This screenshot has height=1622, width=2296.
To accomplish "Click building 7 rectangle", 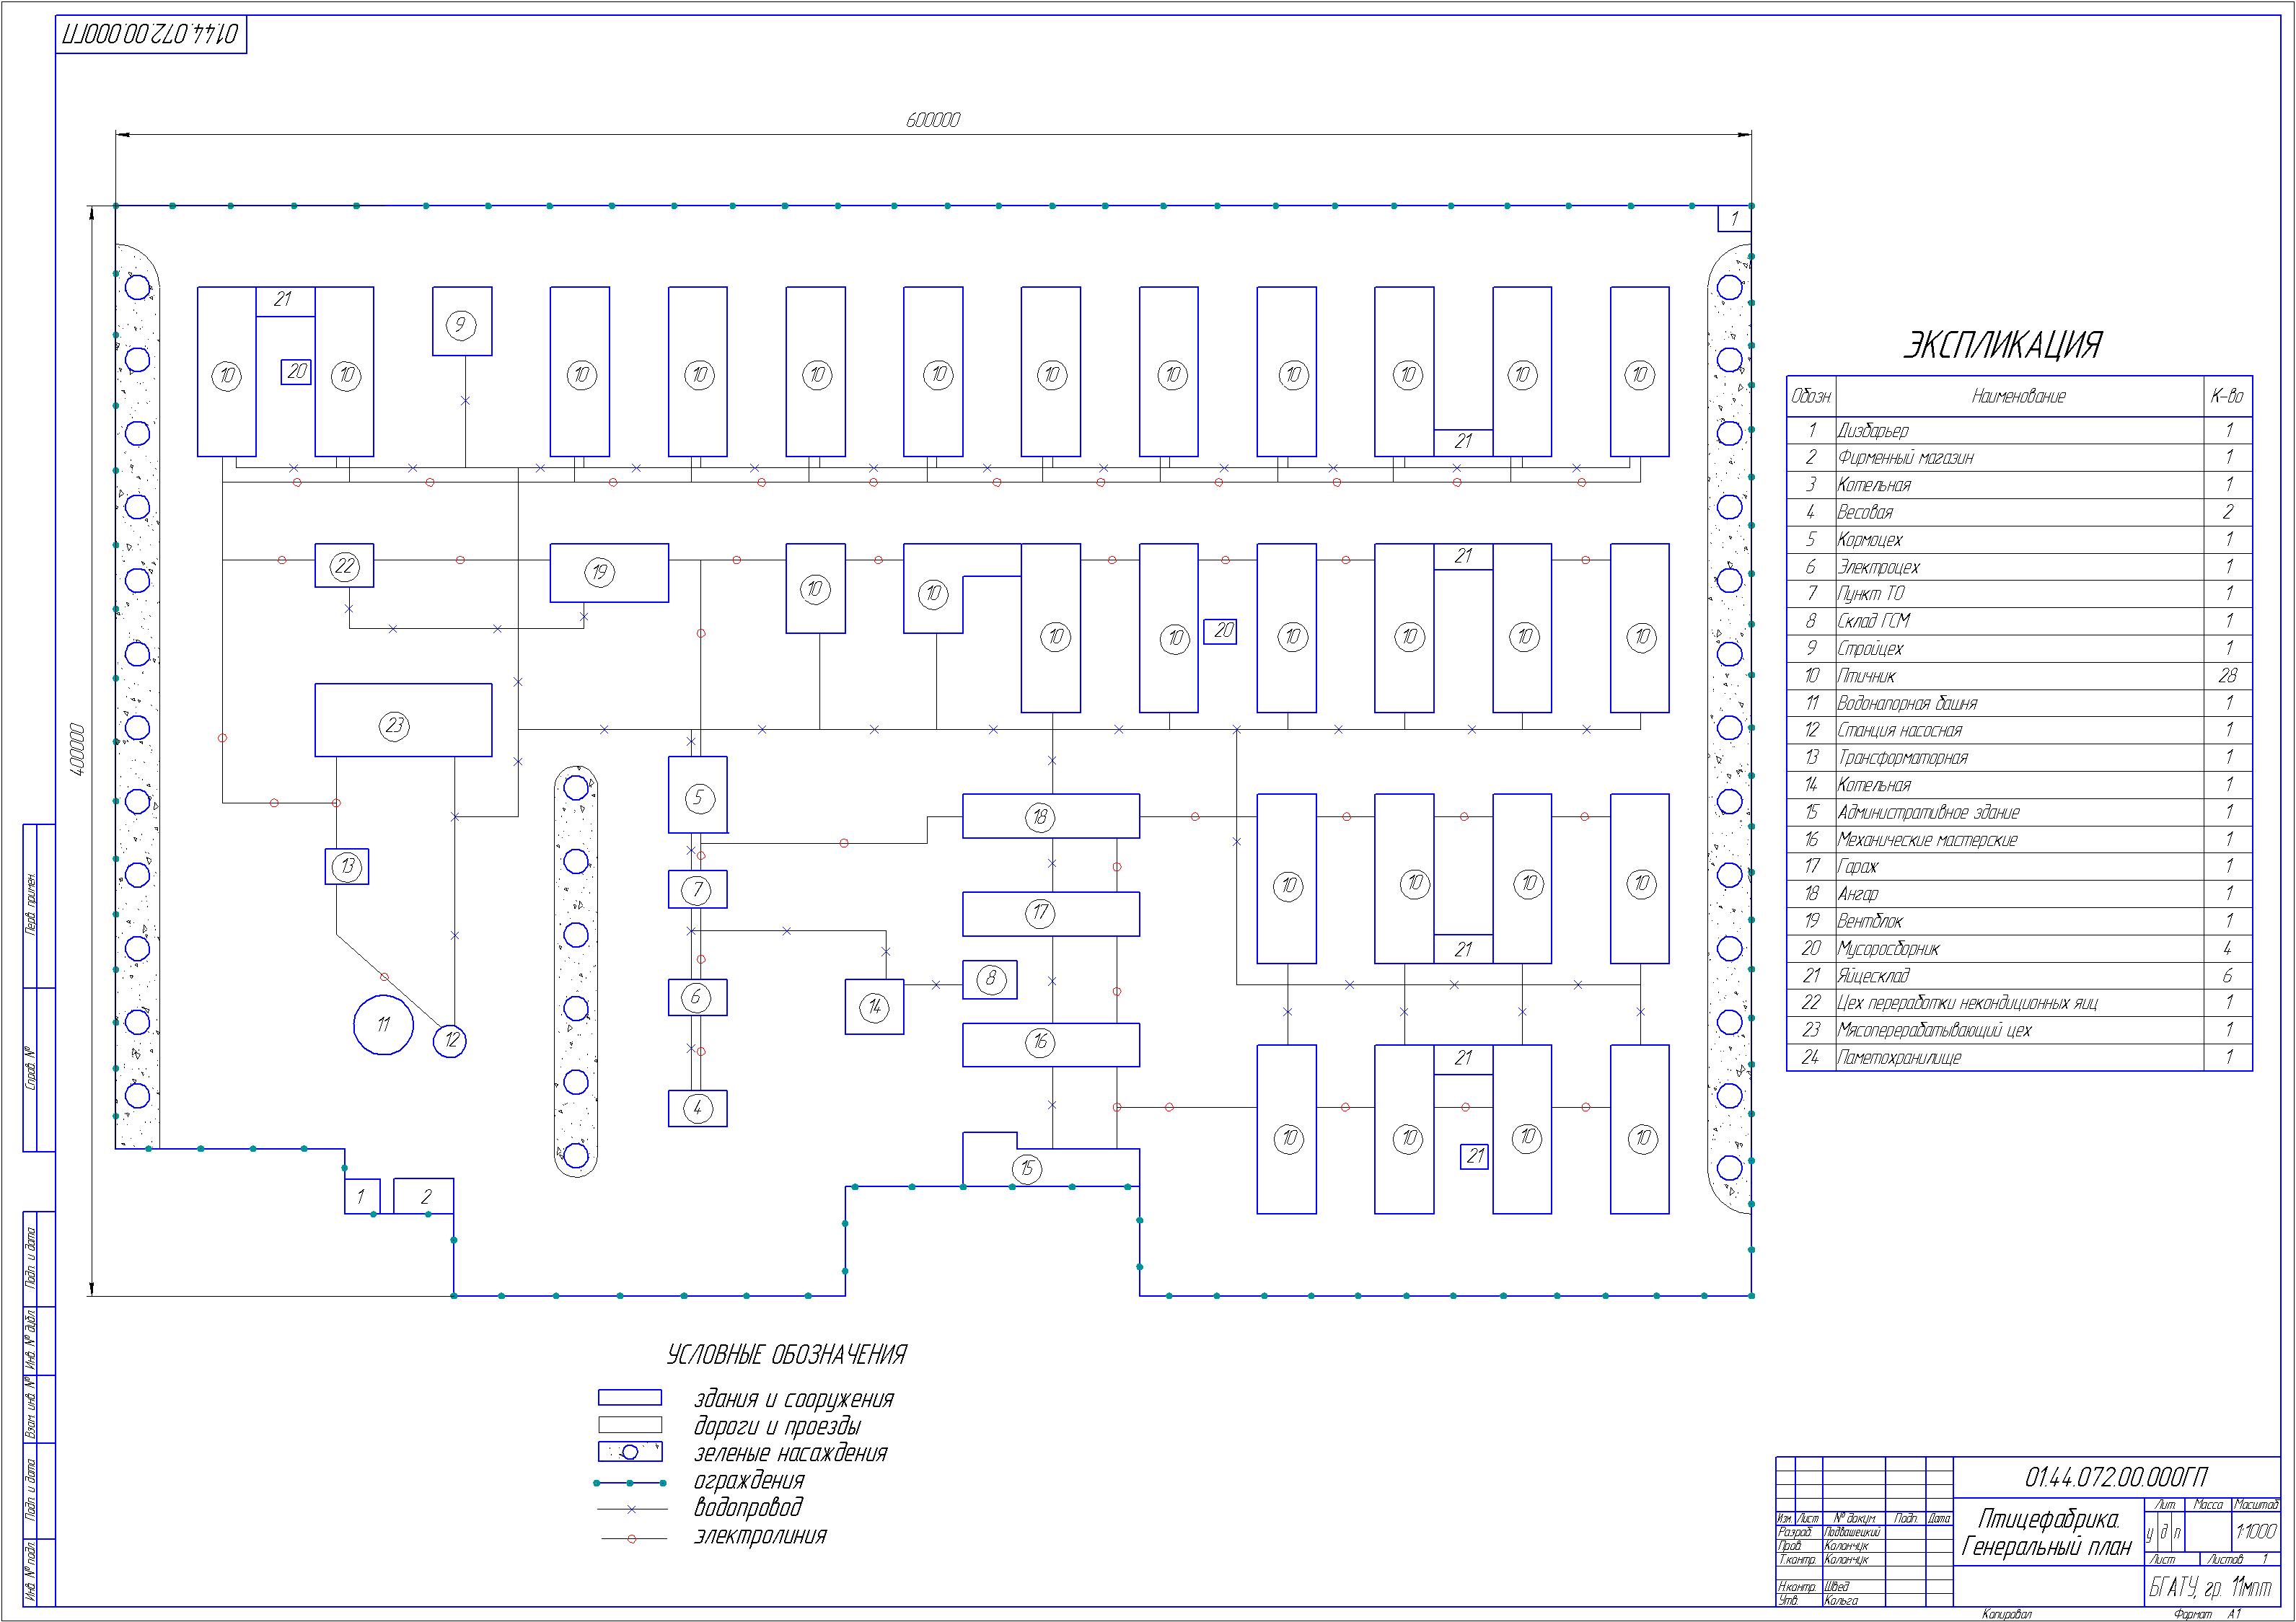I will point(698,889).
